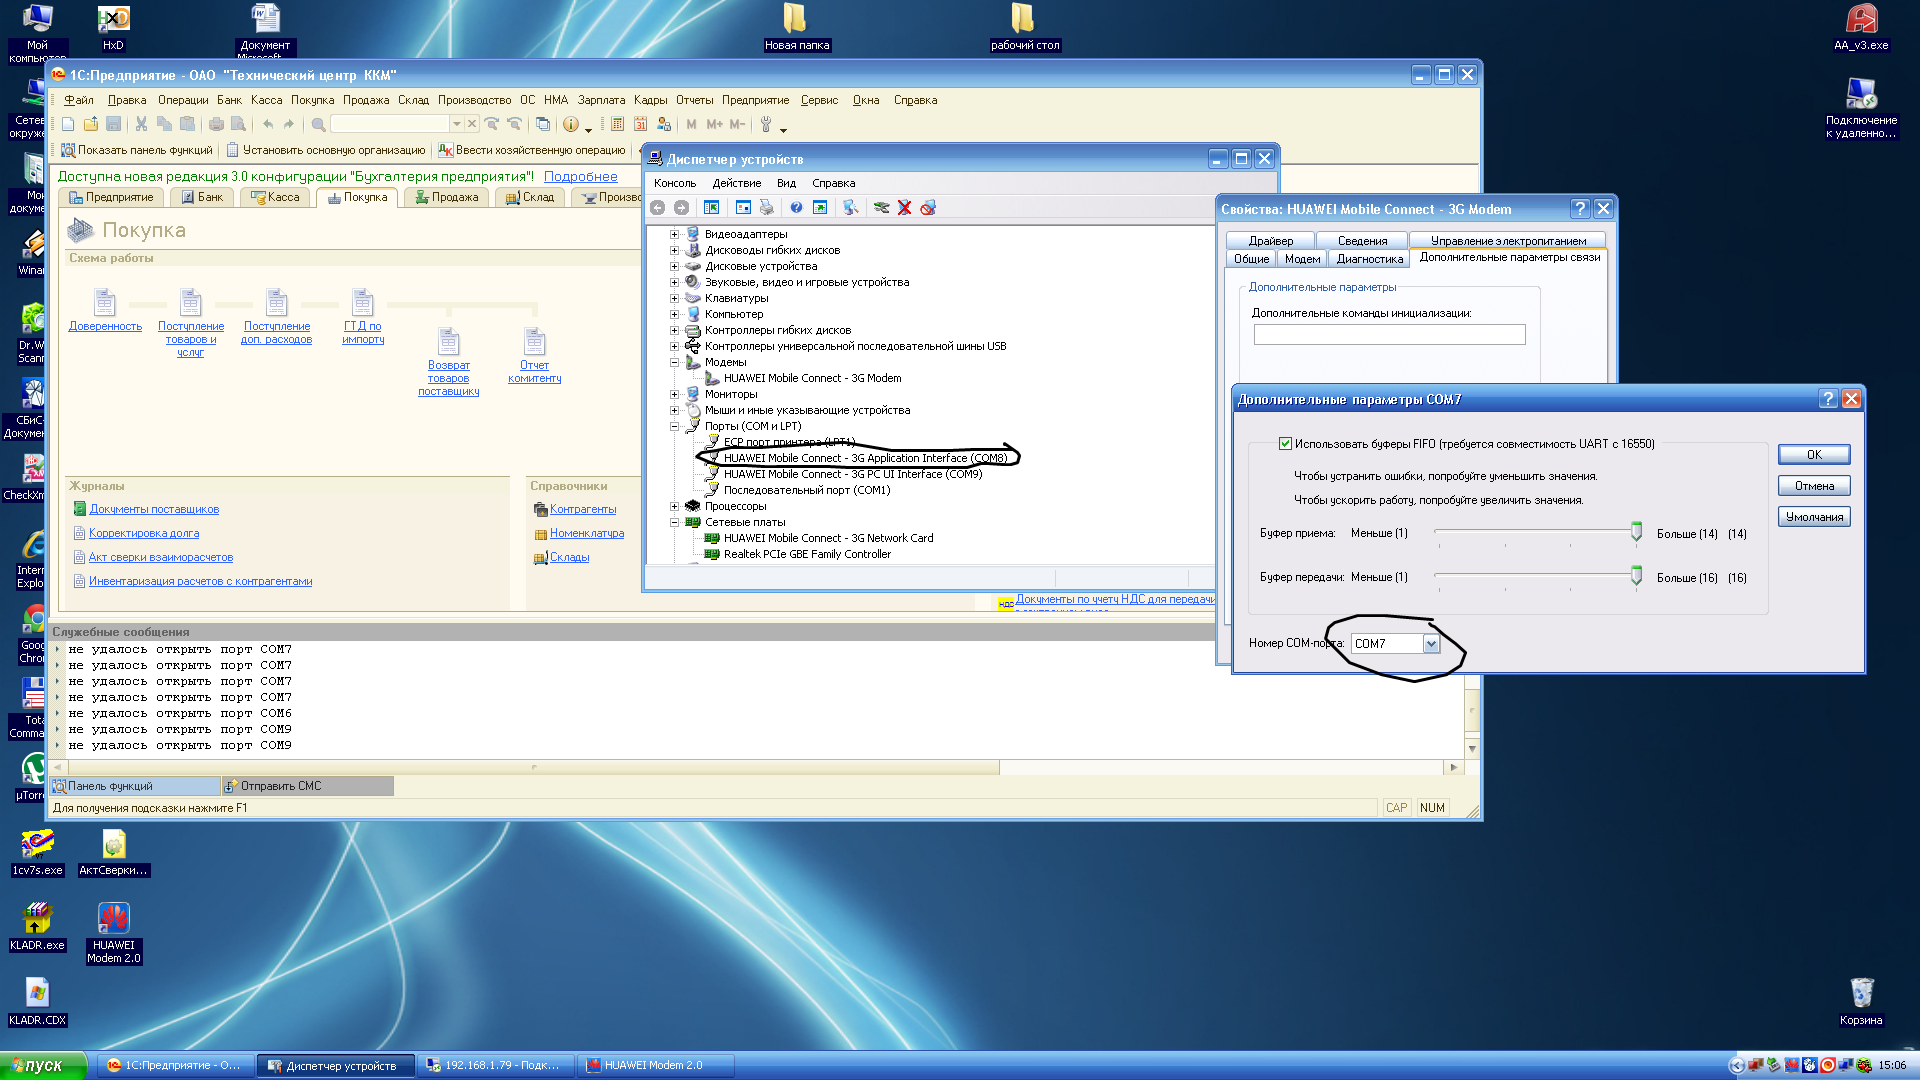Open the Документы поставщиков link
1920x1080 pixels.
point(154,510)
